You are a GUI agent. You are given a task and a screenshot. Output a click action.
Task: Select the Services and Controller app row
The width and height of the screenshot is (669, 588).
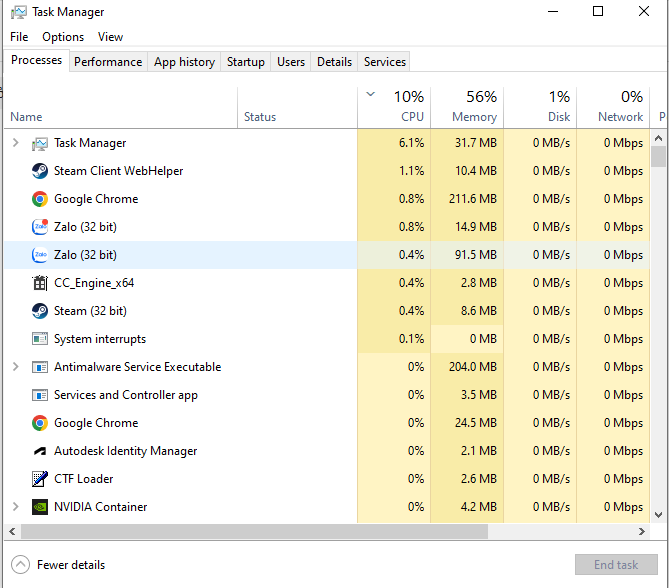click(126, 395)
